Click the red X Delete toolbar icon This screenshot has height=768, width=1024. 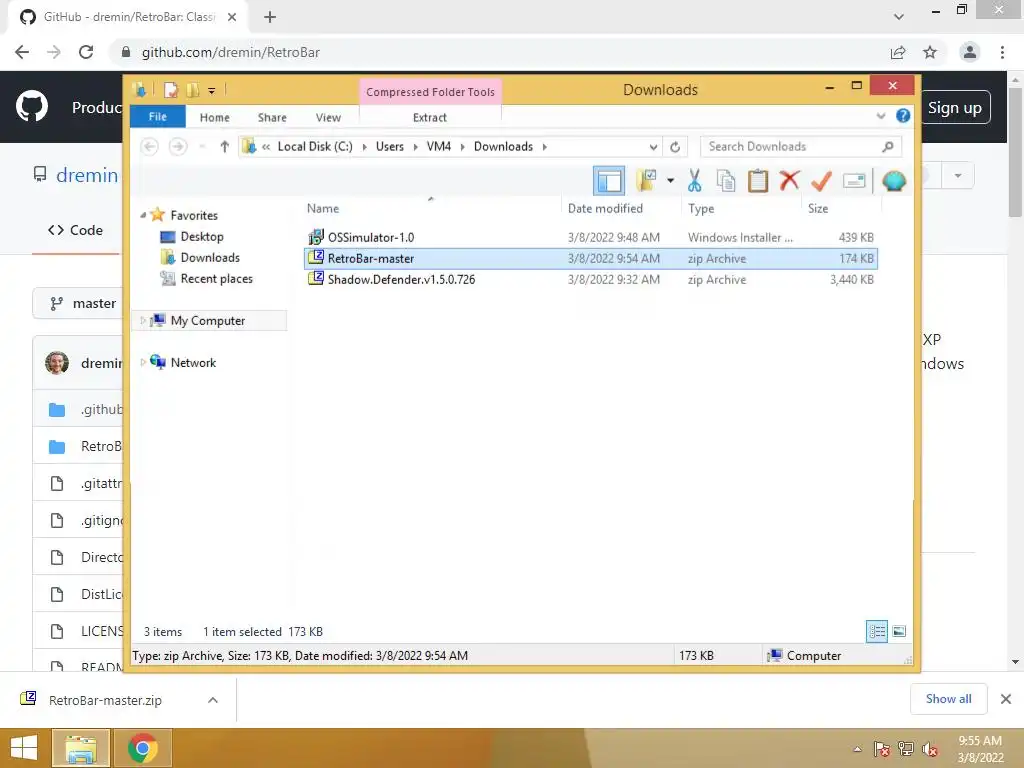(790, 180)
